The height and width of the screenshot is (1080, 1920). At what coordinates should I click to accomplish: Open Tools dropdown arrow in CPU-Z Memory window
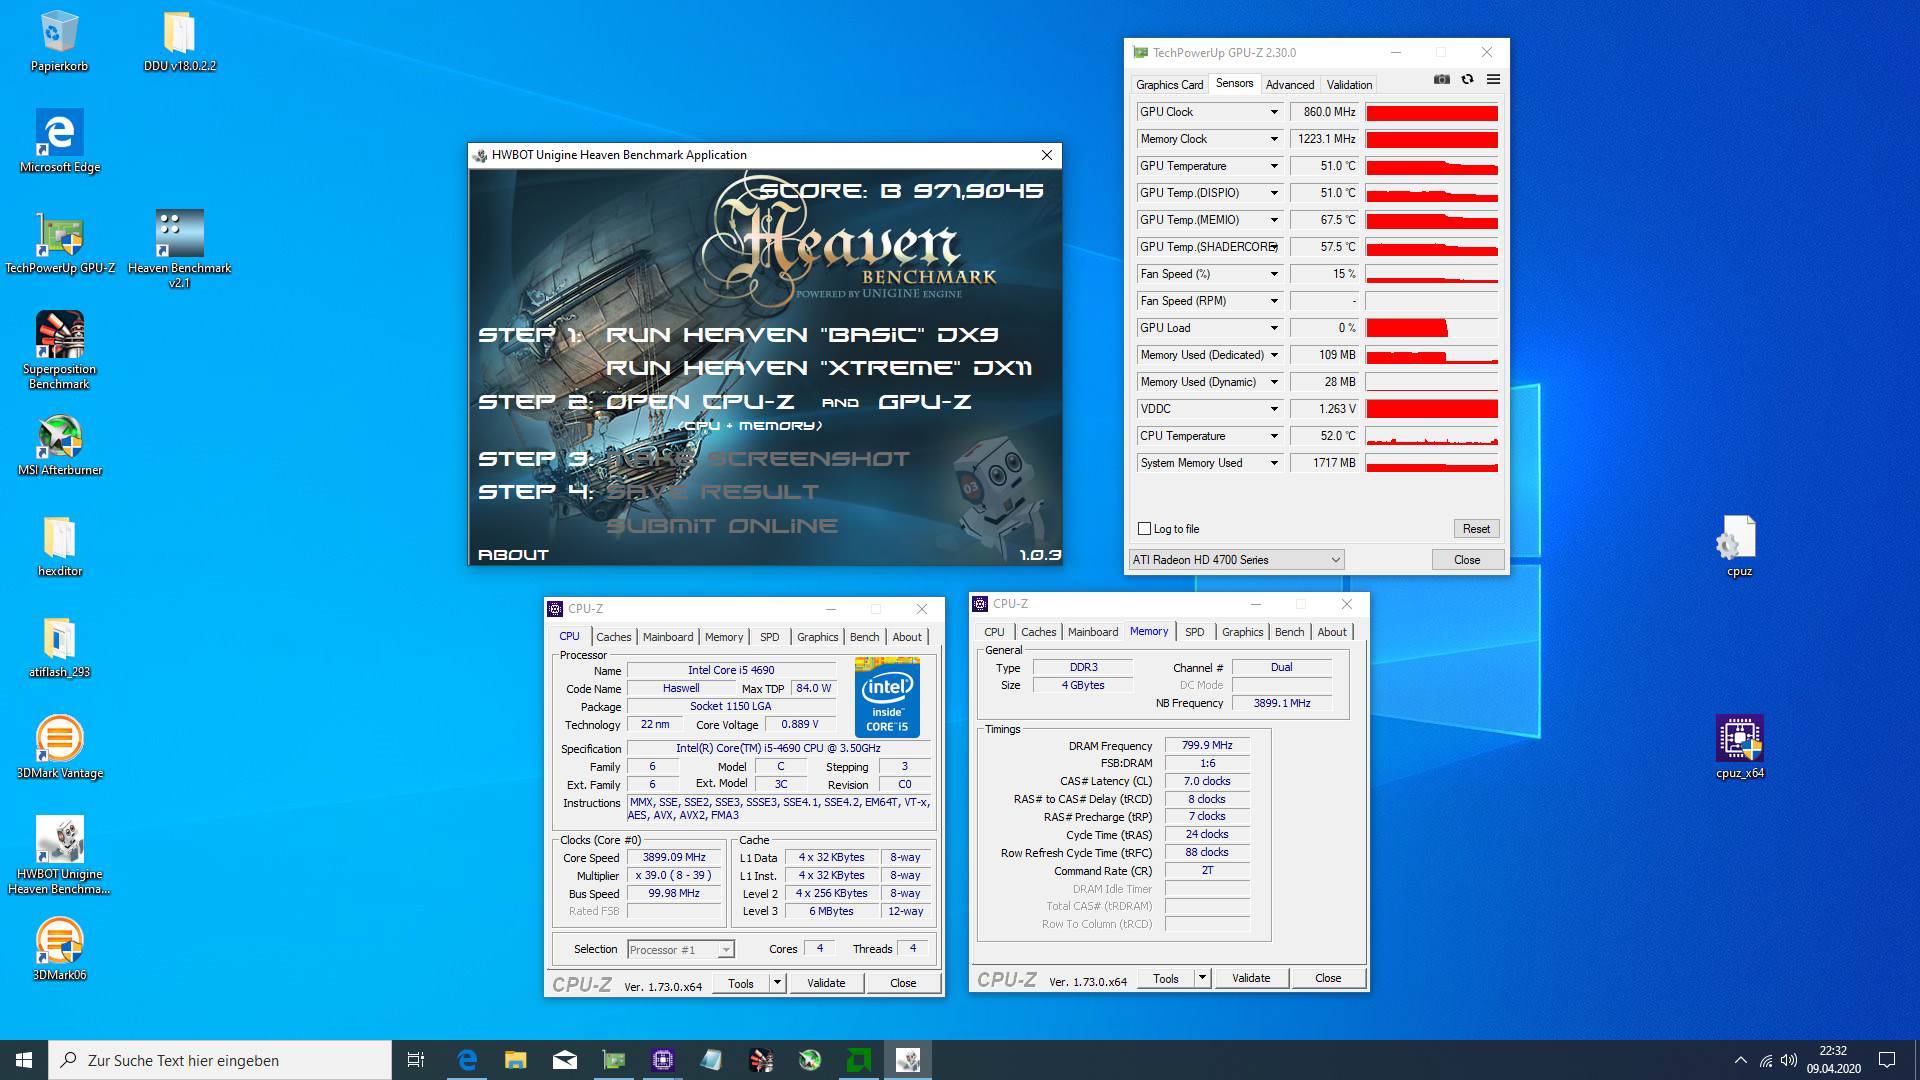pyautogui.click(x=1202, y=979)
